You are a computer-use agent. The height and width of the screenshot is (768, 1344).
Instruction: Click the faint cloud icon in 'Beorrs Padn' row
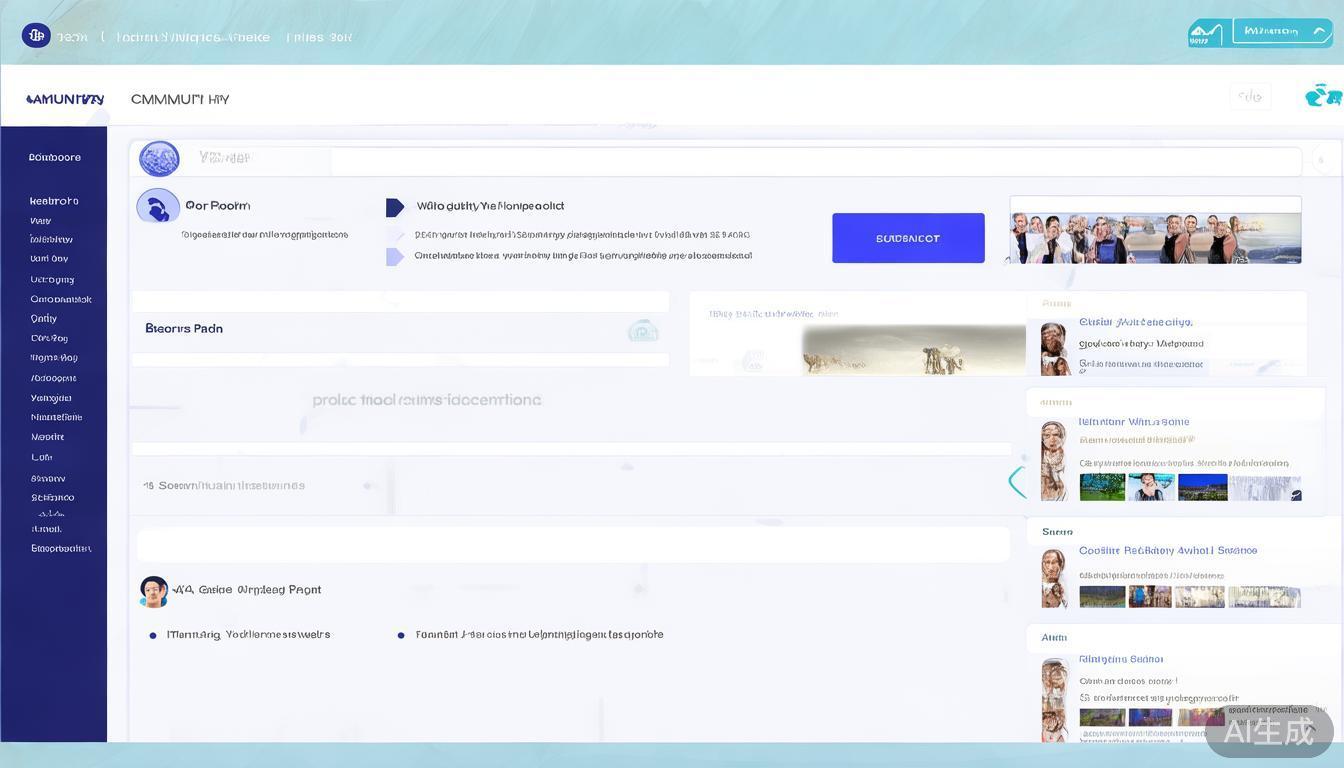pyautogui.click(x=642, y=331)
